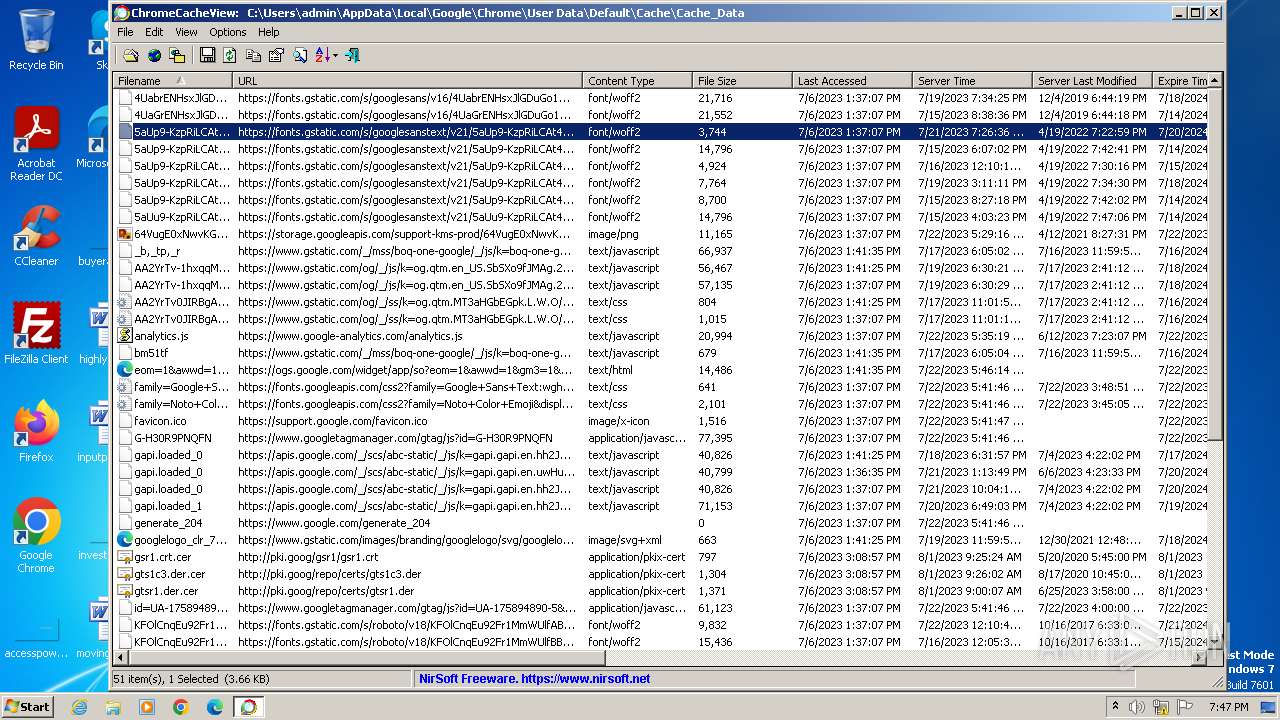
Task: Sort by the File Size column header
Action: (x=743, y=81)
